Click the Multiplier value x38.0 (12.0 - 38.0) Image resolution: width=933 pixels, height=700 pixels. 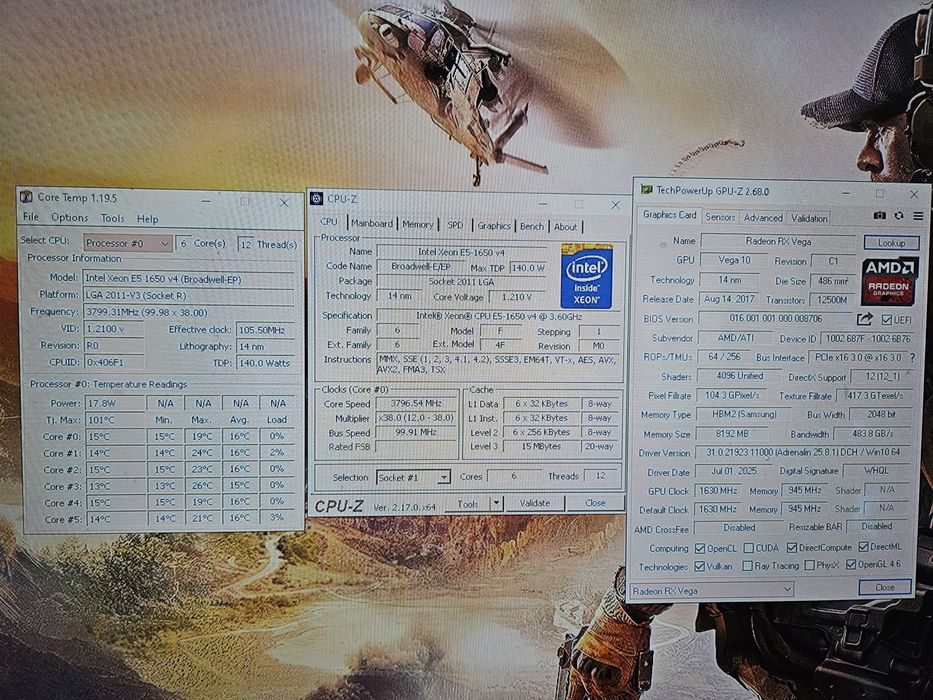point(416,418)
